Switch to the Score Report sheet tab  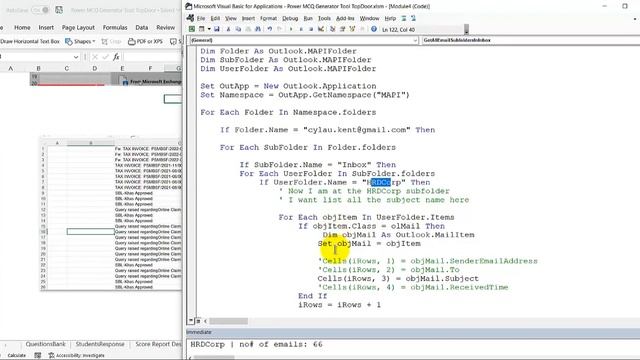pyautogui.click(x=158, y=344)
